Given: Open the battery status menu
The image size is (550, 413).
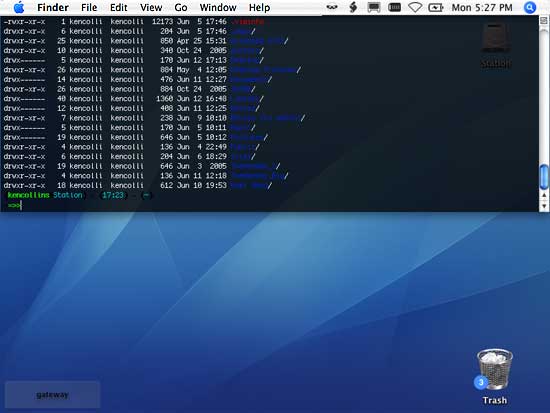Looking at the screenshot, I should 436,7.
